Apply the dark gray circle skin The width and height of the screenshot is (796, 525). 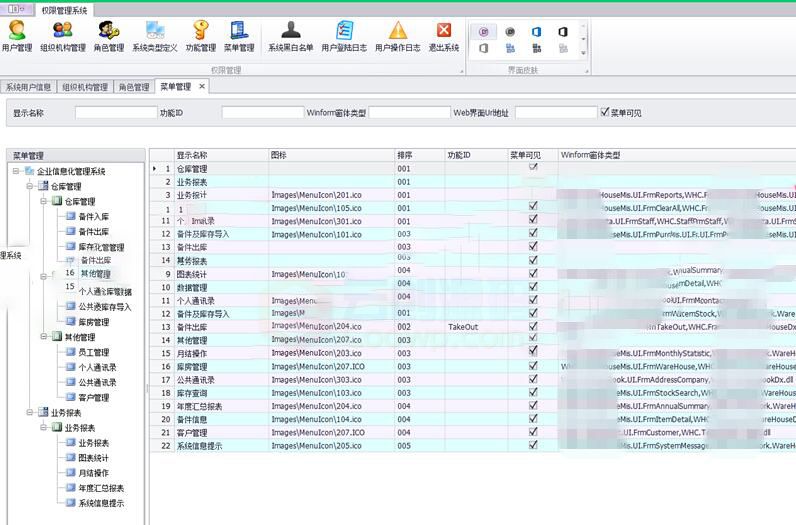tap(510, 31)
